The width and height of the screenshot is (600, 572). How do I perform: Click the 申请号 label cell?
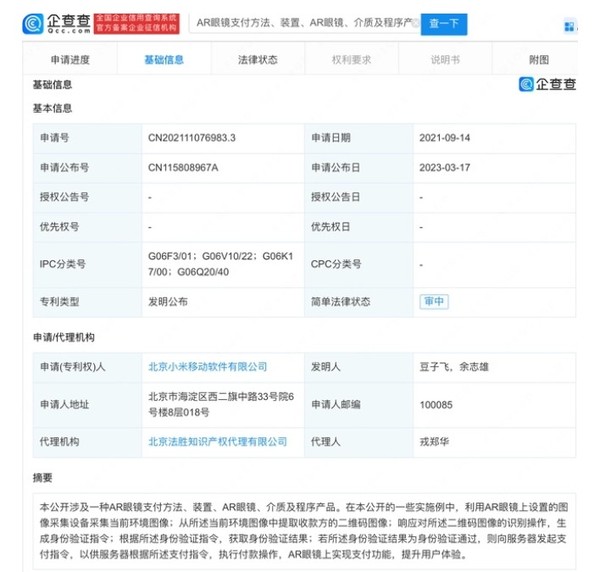[87, 138]
